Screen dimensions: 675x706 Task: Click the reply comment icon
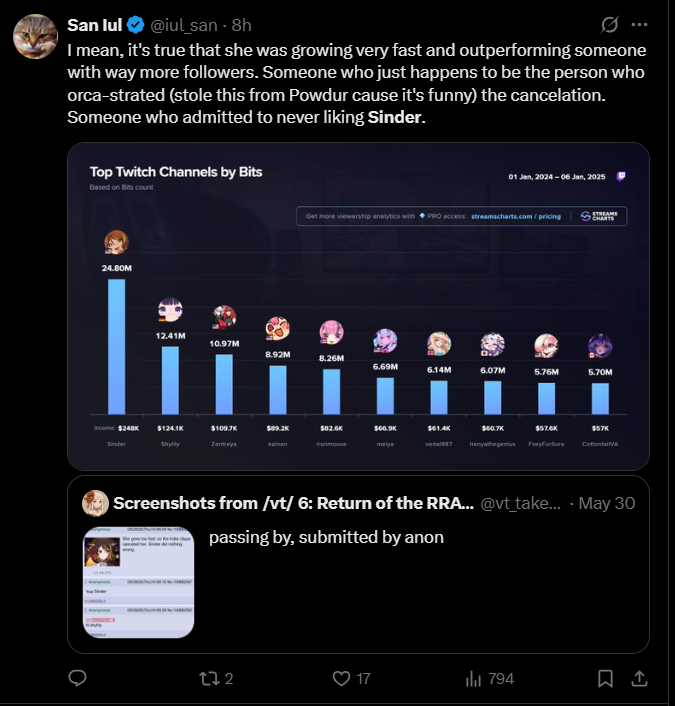[78, 678]
